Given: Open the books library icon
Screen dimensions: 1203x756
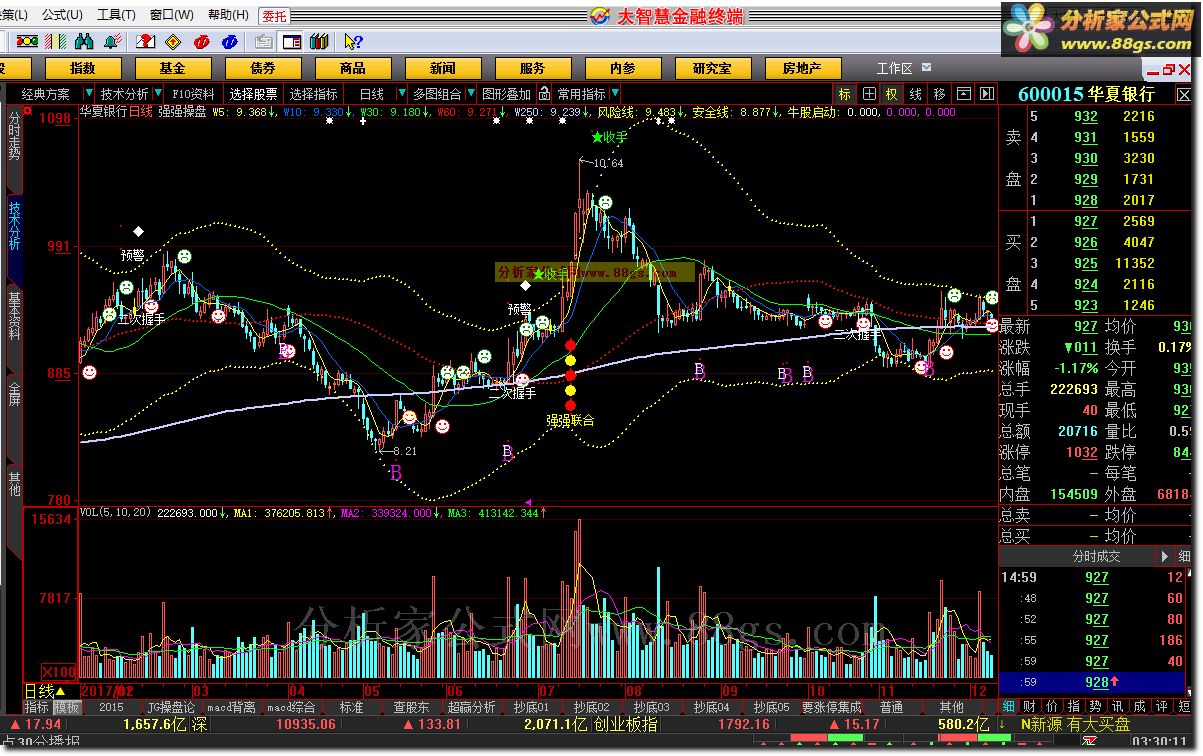Looking at the screenshot, I should 320,41.
